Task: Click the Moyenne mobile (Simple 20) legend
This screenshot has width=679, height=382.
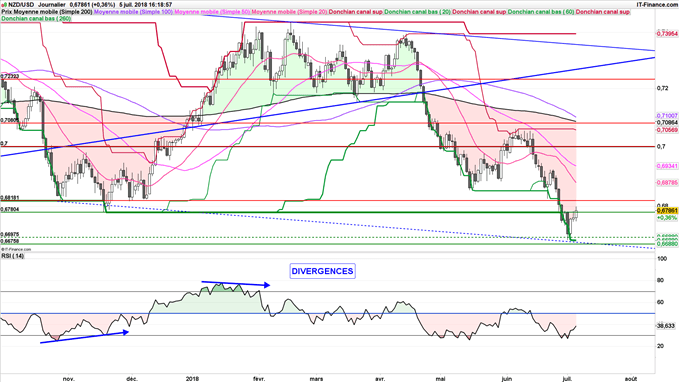Action: coord(289,12)
